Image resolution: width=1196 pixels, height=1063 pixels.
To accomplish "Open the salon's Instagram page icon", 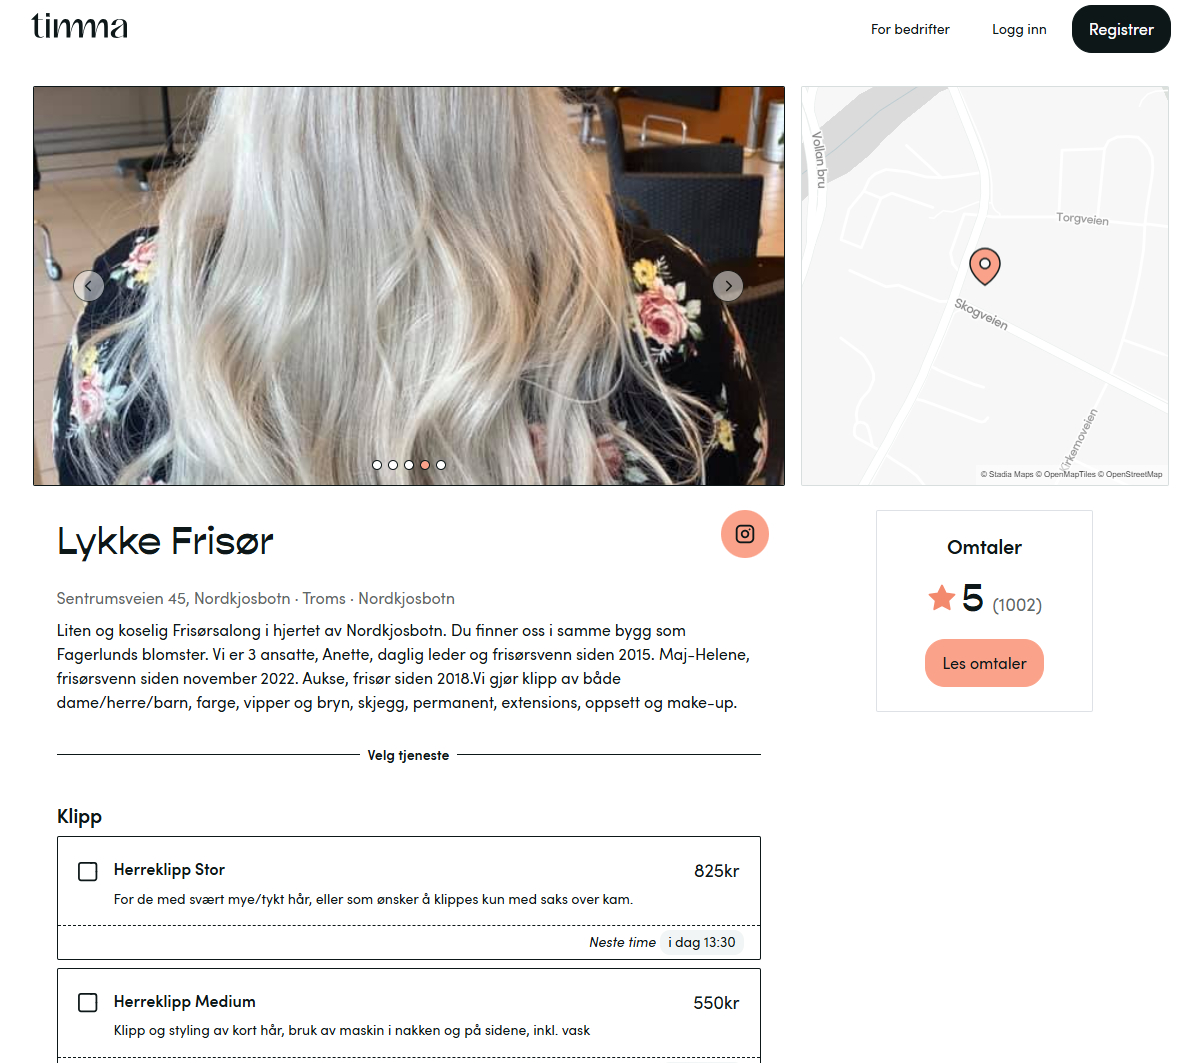I will click(744, 534).
